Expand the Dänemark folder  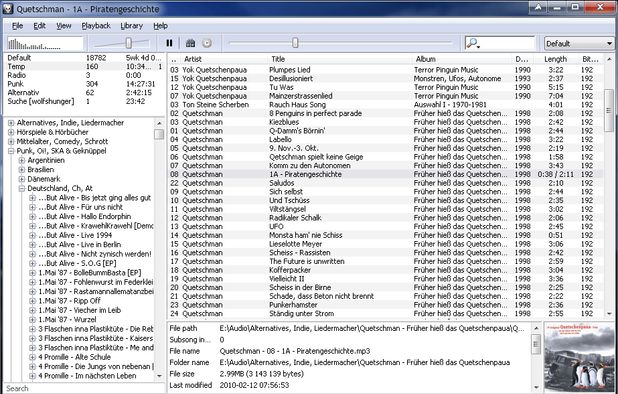22,179
